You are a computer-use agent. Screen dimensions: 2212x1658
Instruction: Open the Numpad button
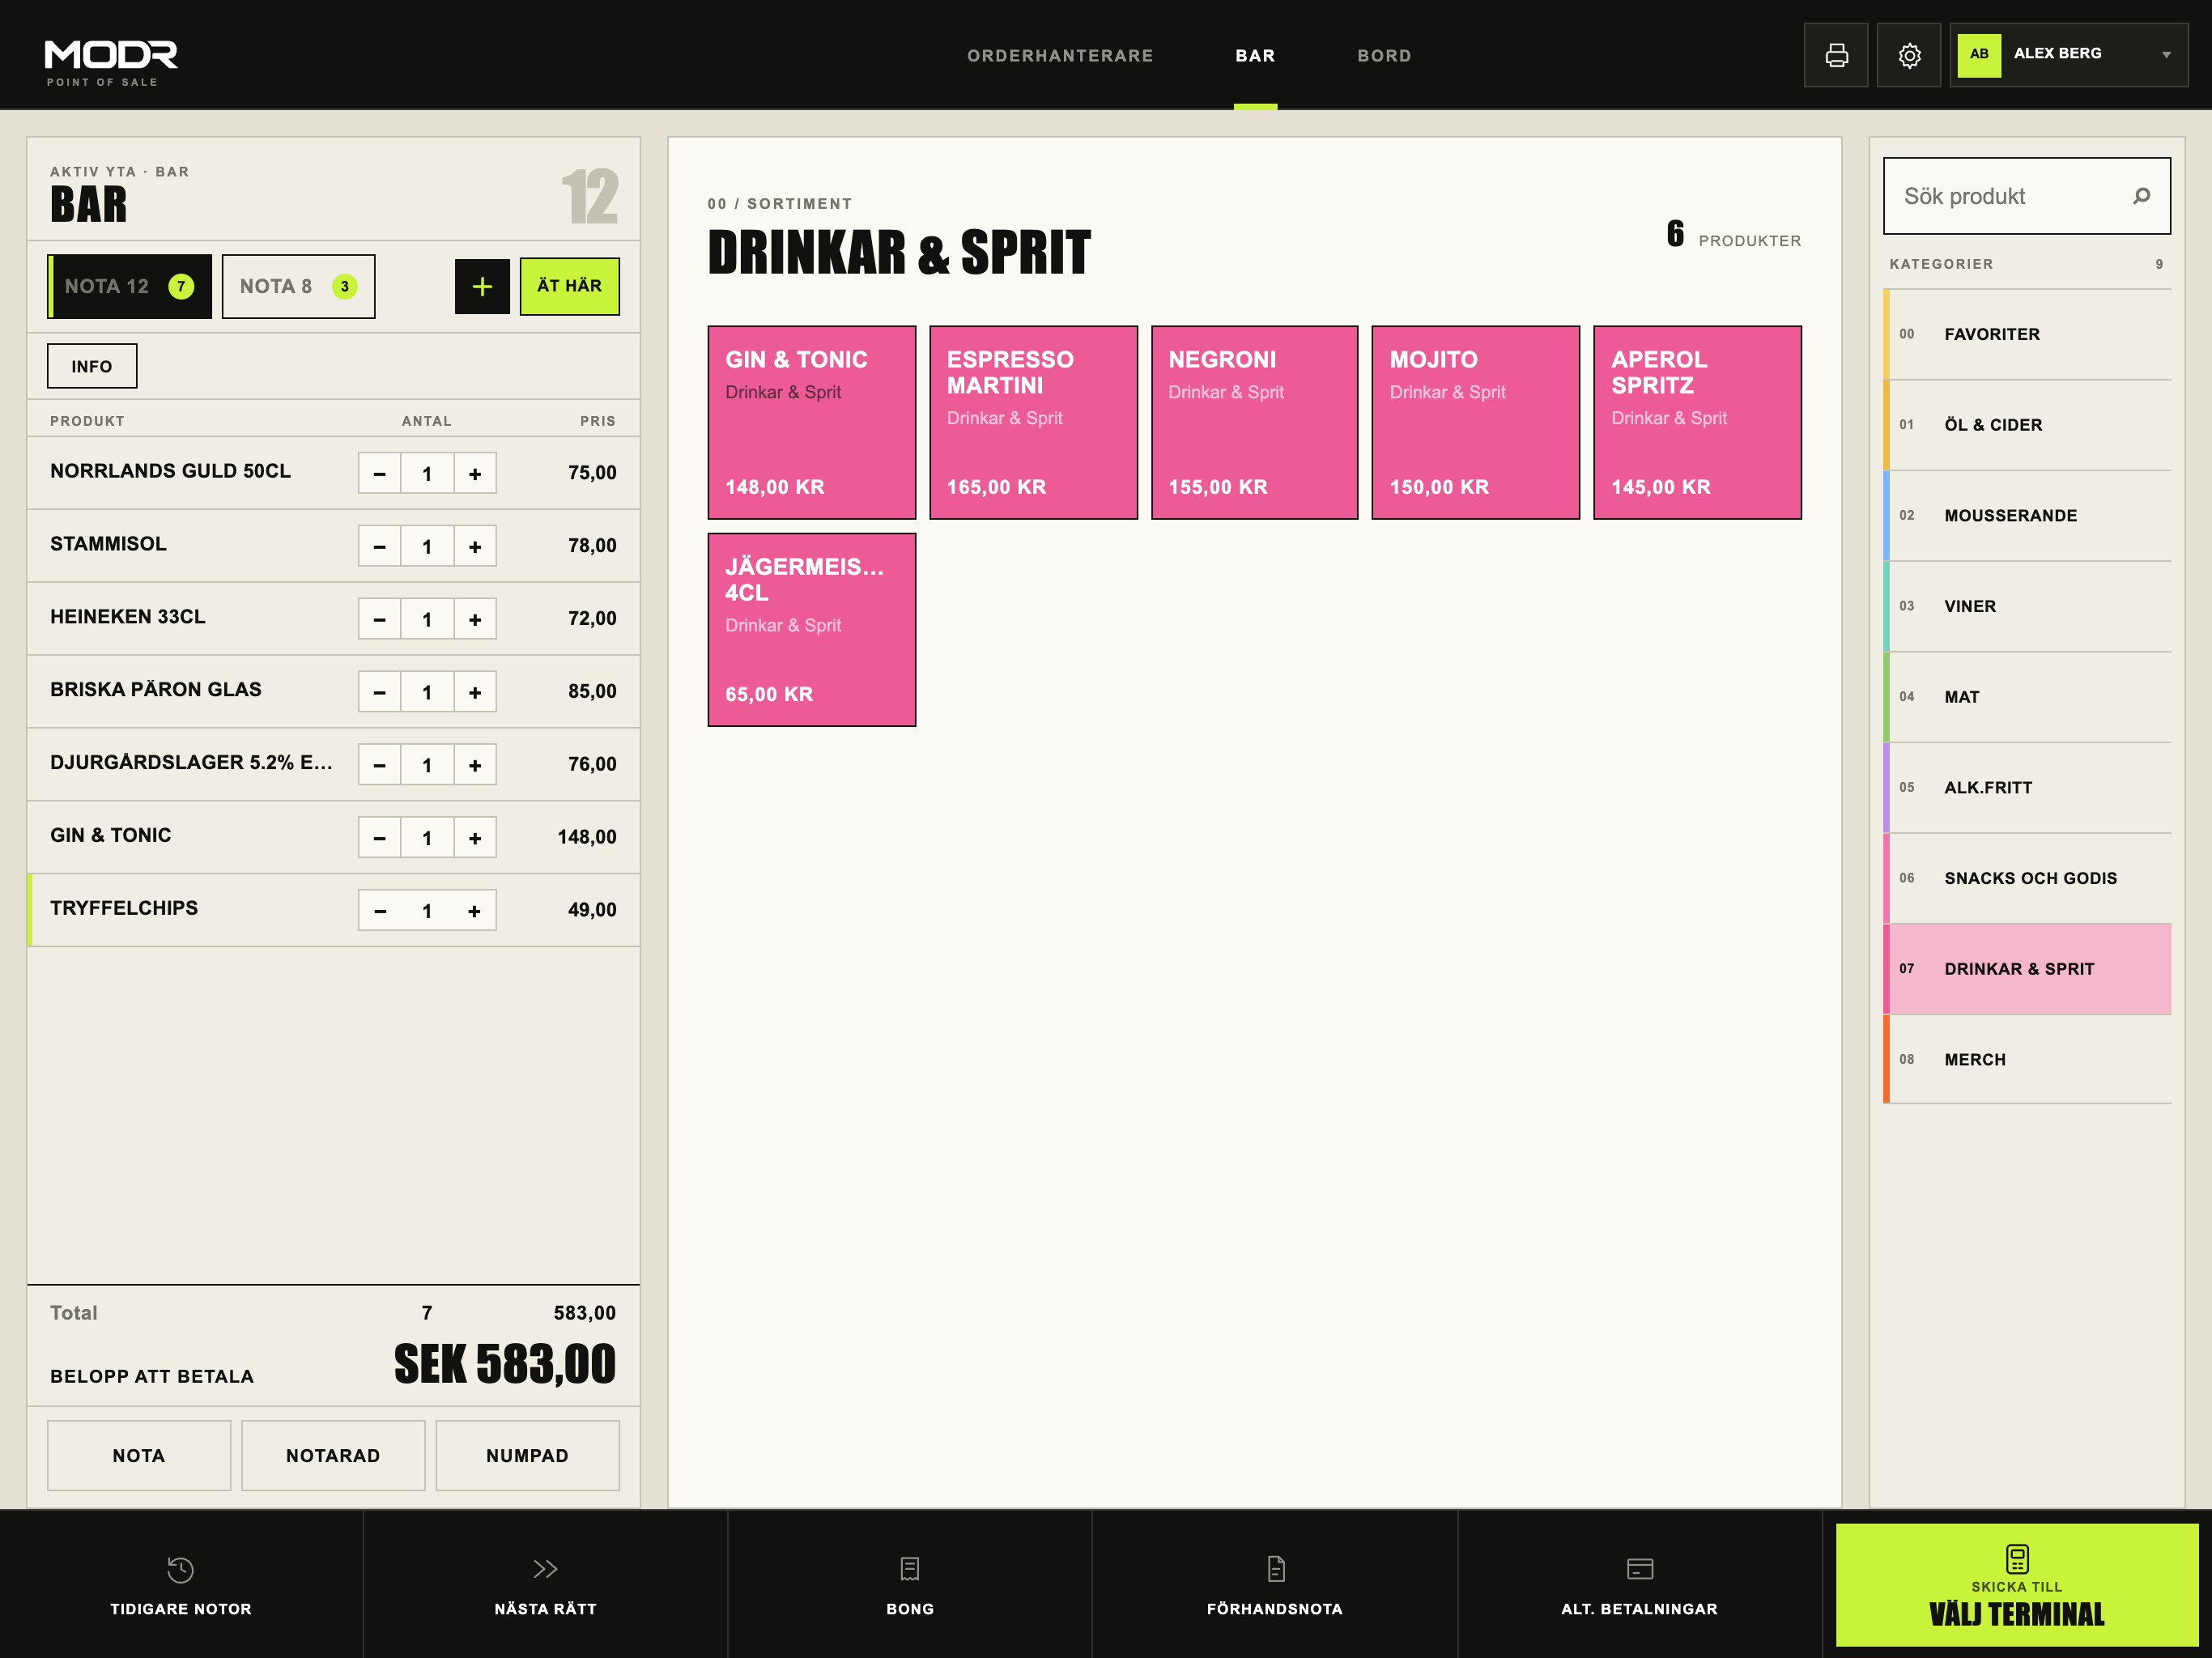[527, 1455]
